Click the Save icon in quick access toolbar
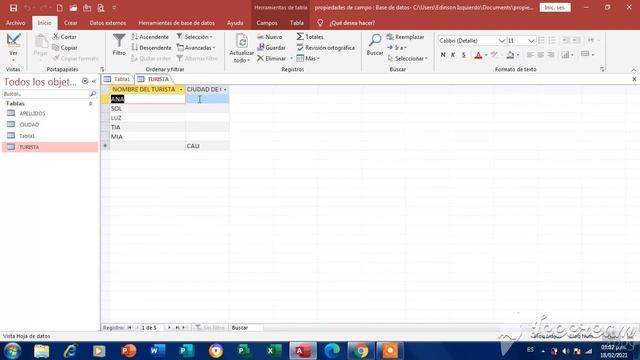Image resolution: width=640 pixels, height=360 pixels. (x=13, y=8)
